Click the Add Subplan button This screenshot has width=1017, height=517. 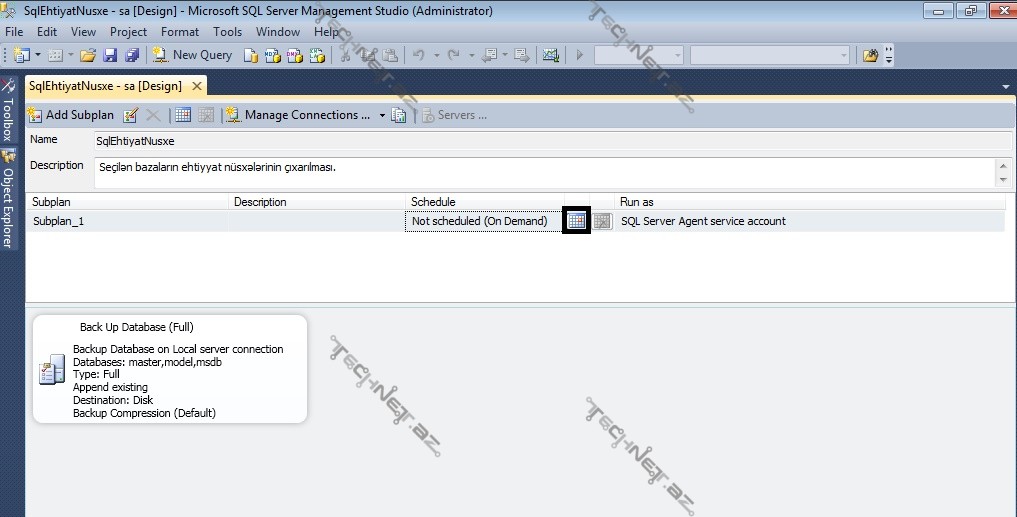pyautogui.click(x=71, y=115)
